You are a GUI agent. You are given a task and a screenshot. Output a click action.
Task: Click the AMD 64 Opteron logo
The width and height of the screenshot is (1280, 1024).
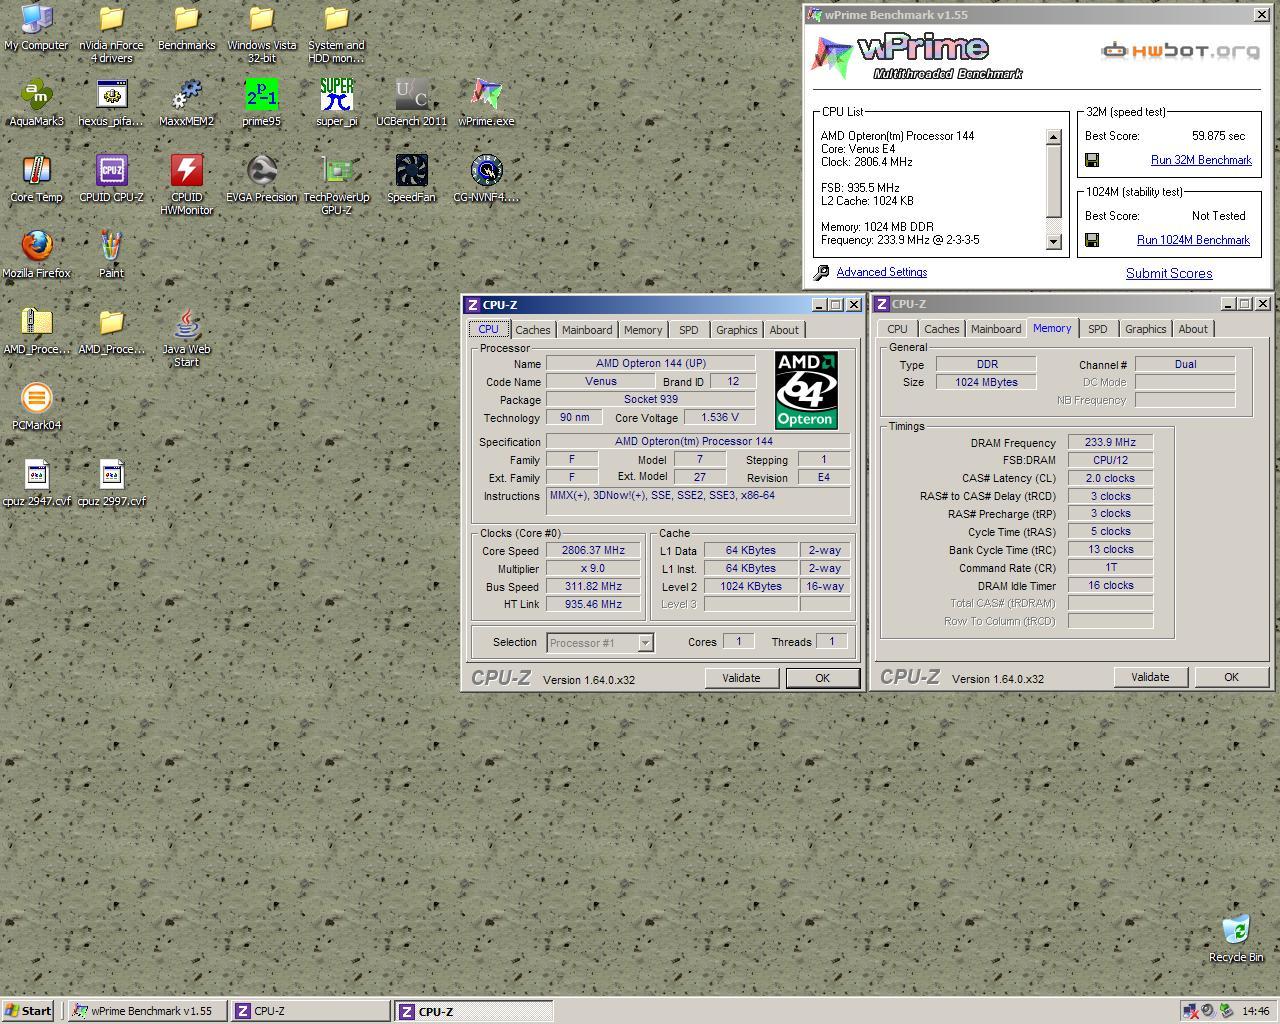[806, 389]
